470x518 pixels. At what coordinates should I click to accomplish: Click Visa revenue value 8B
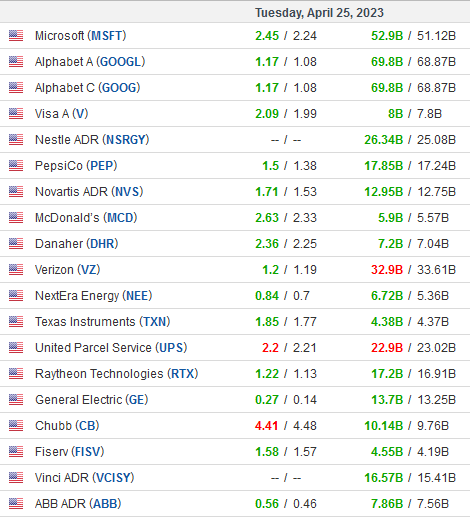coord(396,114)
